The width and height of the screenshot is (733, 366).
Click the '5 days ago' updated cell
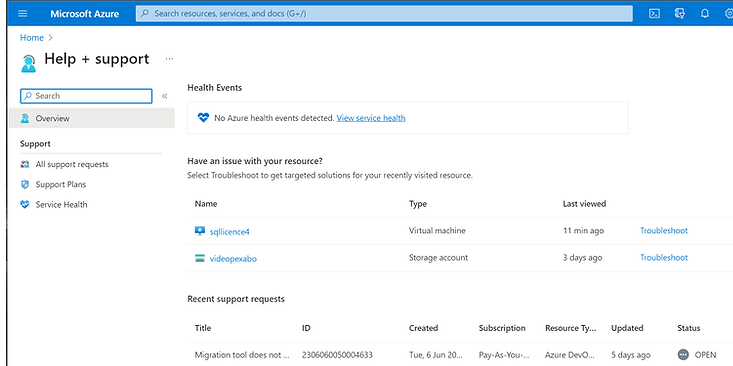click(631, 355)
